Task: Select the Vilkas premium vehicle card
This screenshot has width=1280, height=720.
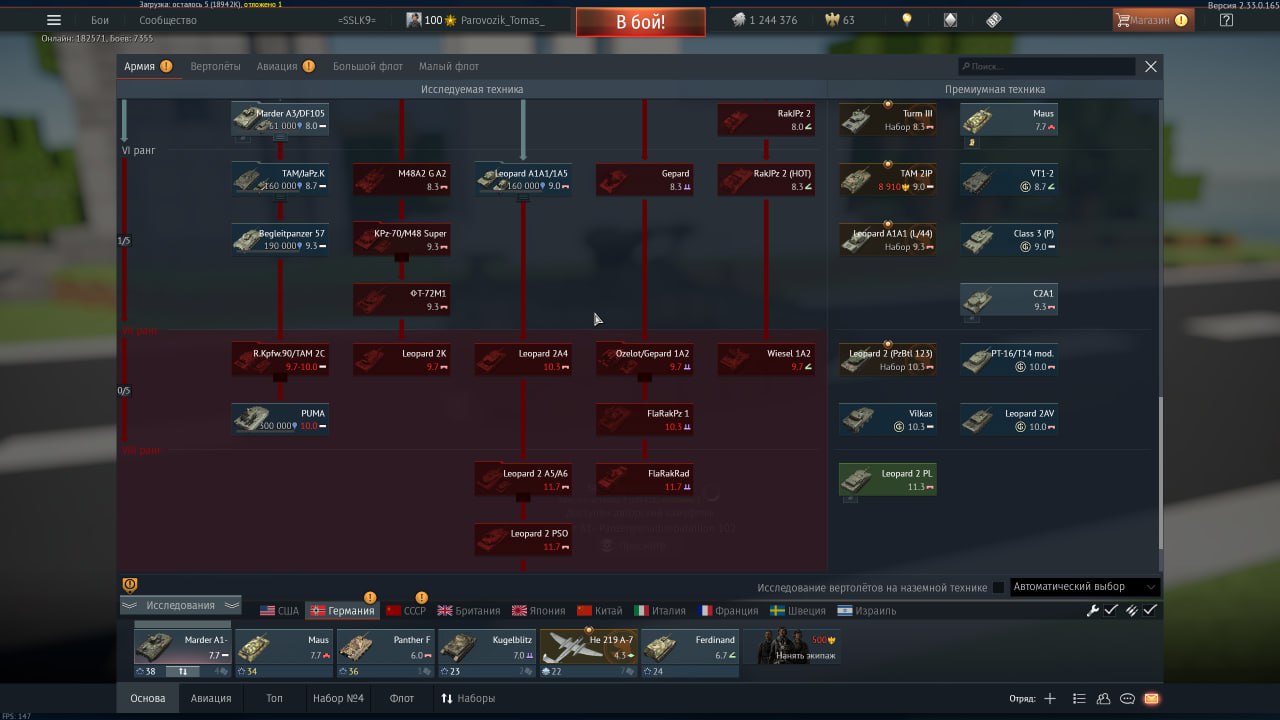Action: coord(888,419)
